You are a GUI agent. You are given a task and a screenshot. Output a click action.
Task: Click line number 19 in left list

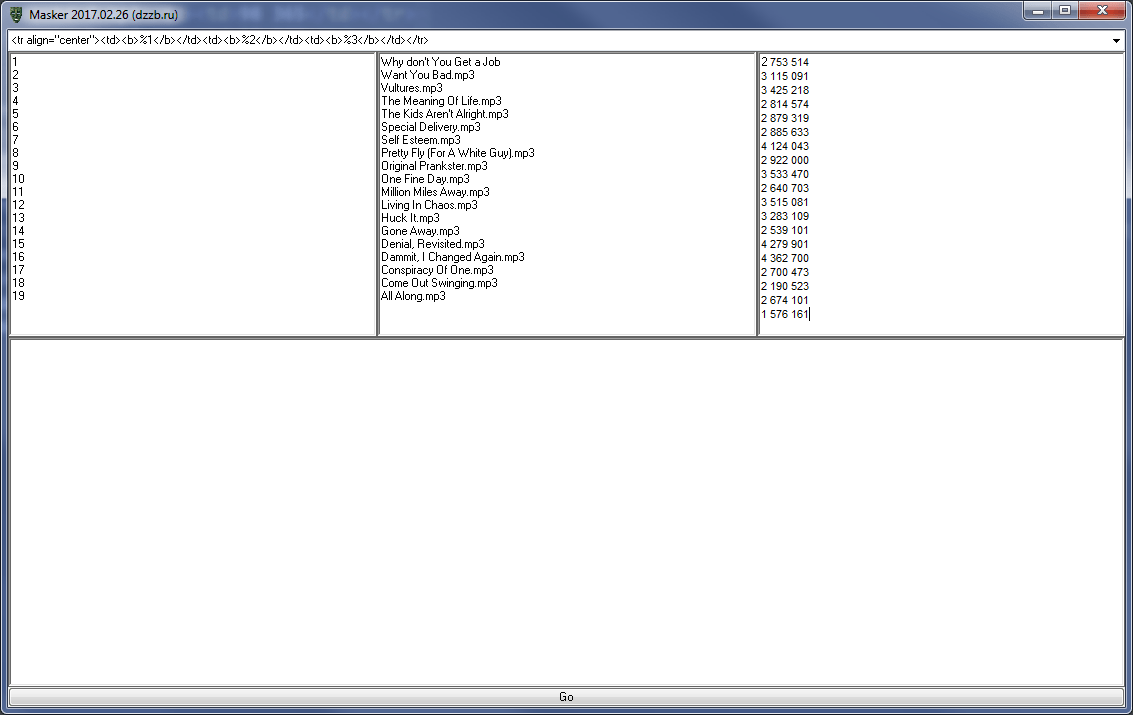[18, 296]
